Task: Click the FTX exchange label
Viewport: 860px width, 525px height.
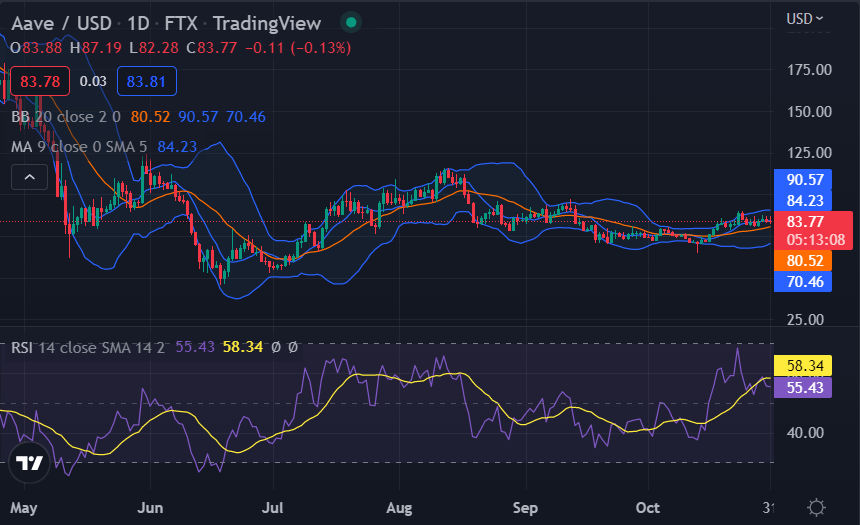Action: [x=181, y=24]
